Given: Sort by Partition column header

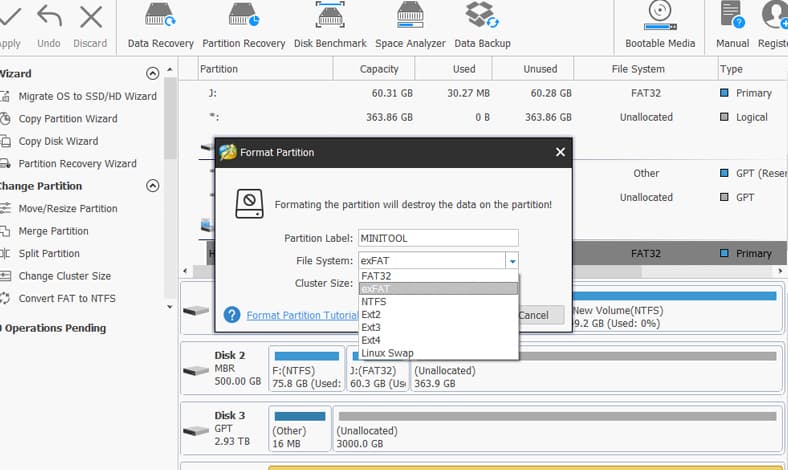Looking at the screenshot, I should click(x=265, y=69).
